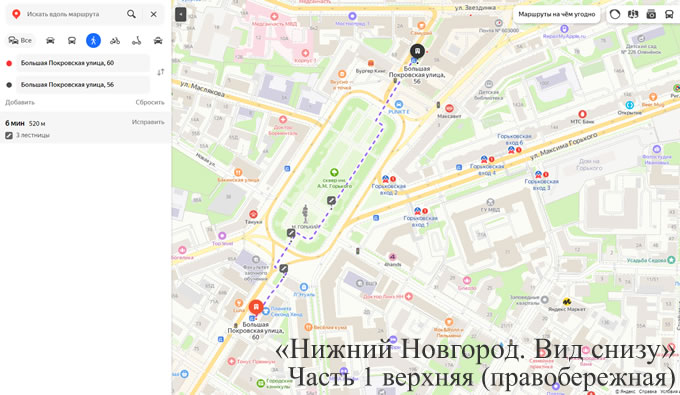Swap start and destination points
Image resolution: width=680 pixels, height=395 pixels.
coord(160,72)
